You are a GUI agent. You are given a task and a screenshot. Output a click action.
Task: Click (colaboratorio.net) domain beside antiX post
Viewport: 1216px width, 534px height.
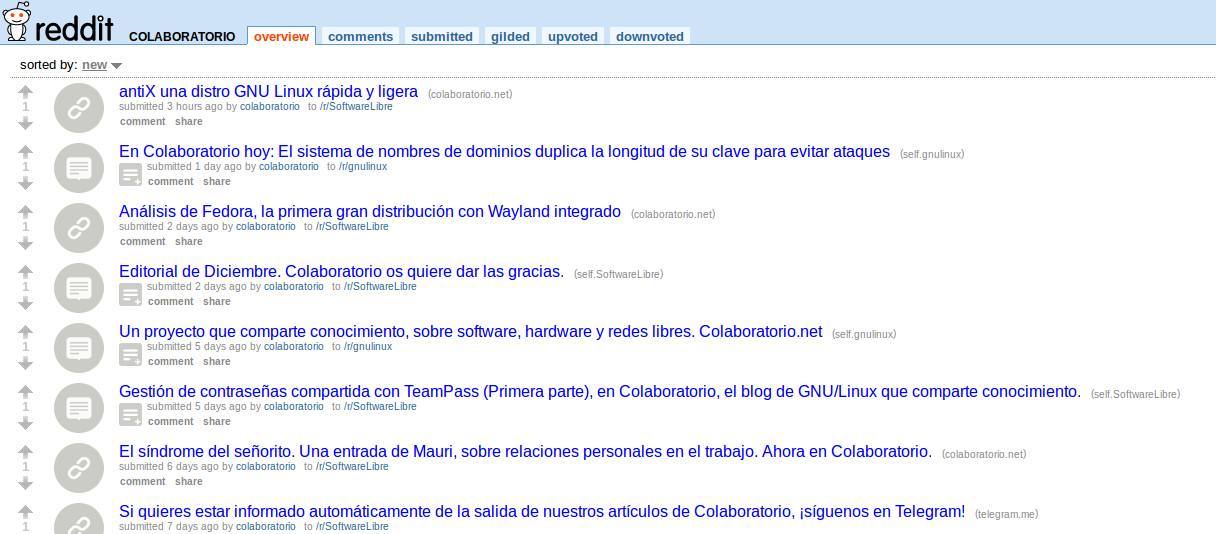[470, 94]
